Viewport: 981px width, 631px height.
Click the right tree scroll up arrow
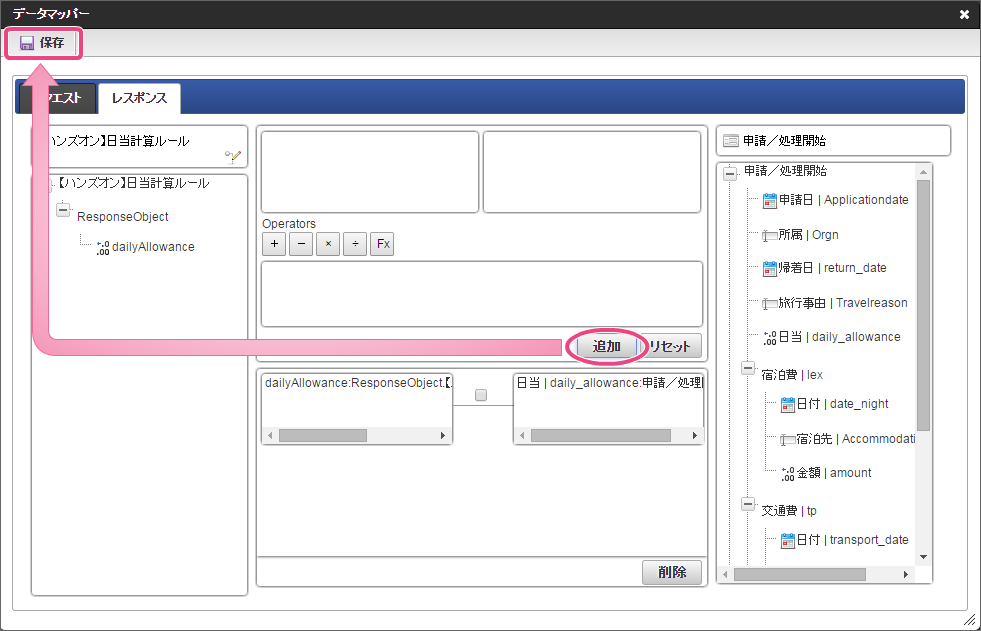click(923, 171)
